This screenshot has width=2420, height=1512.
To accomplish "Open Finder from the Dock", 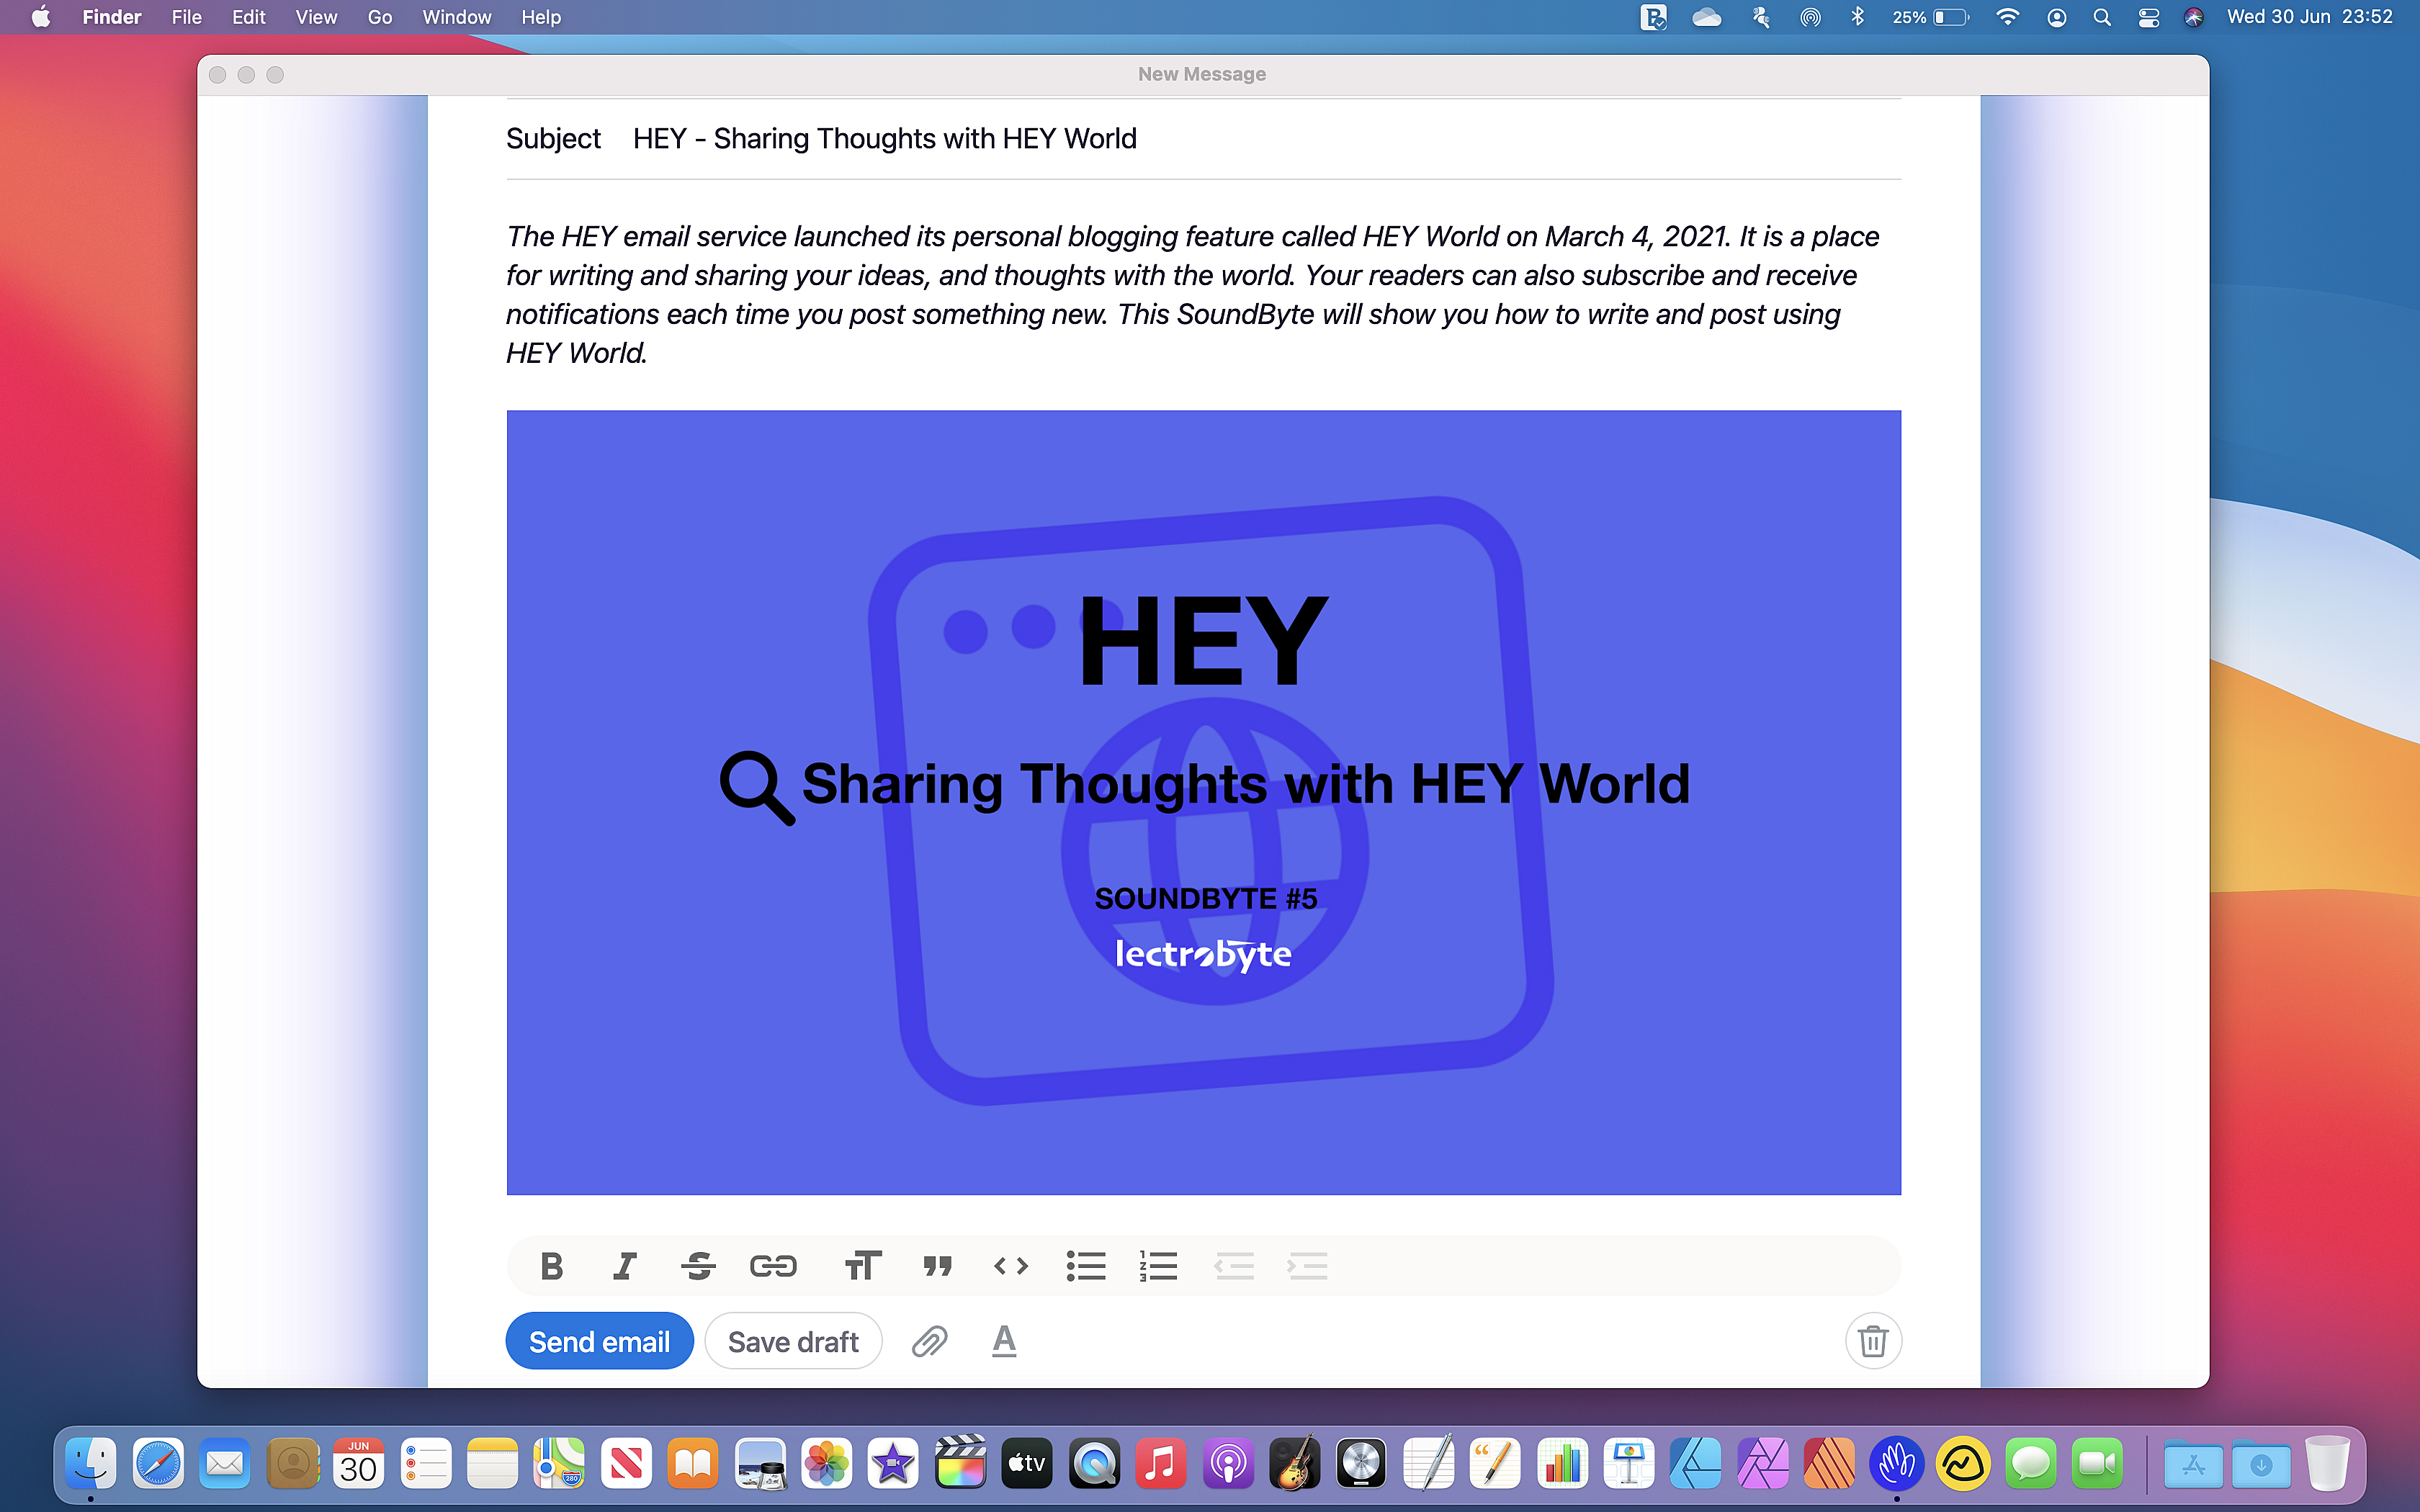I will click(x=91, y=1464).
